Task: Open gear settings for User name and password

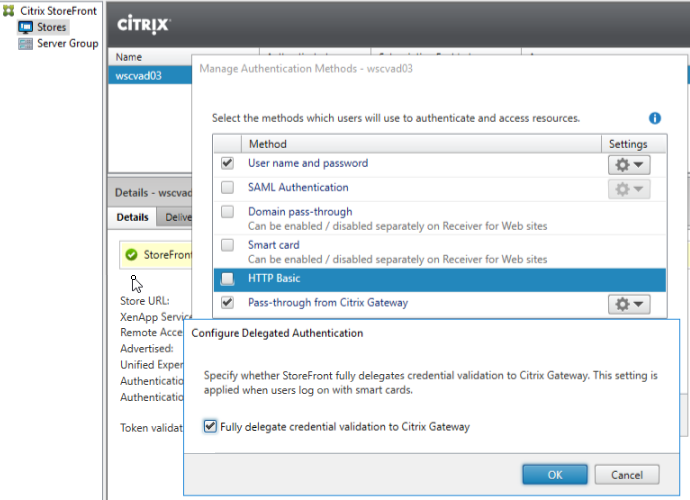Action: [629, 164]
